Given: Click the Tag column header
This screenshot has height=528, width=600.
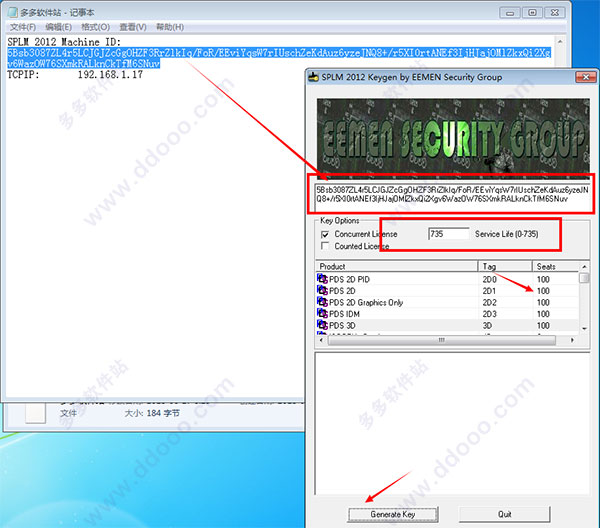Looking at the screenshot, I should point(505,266).
